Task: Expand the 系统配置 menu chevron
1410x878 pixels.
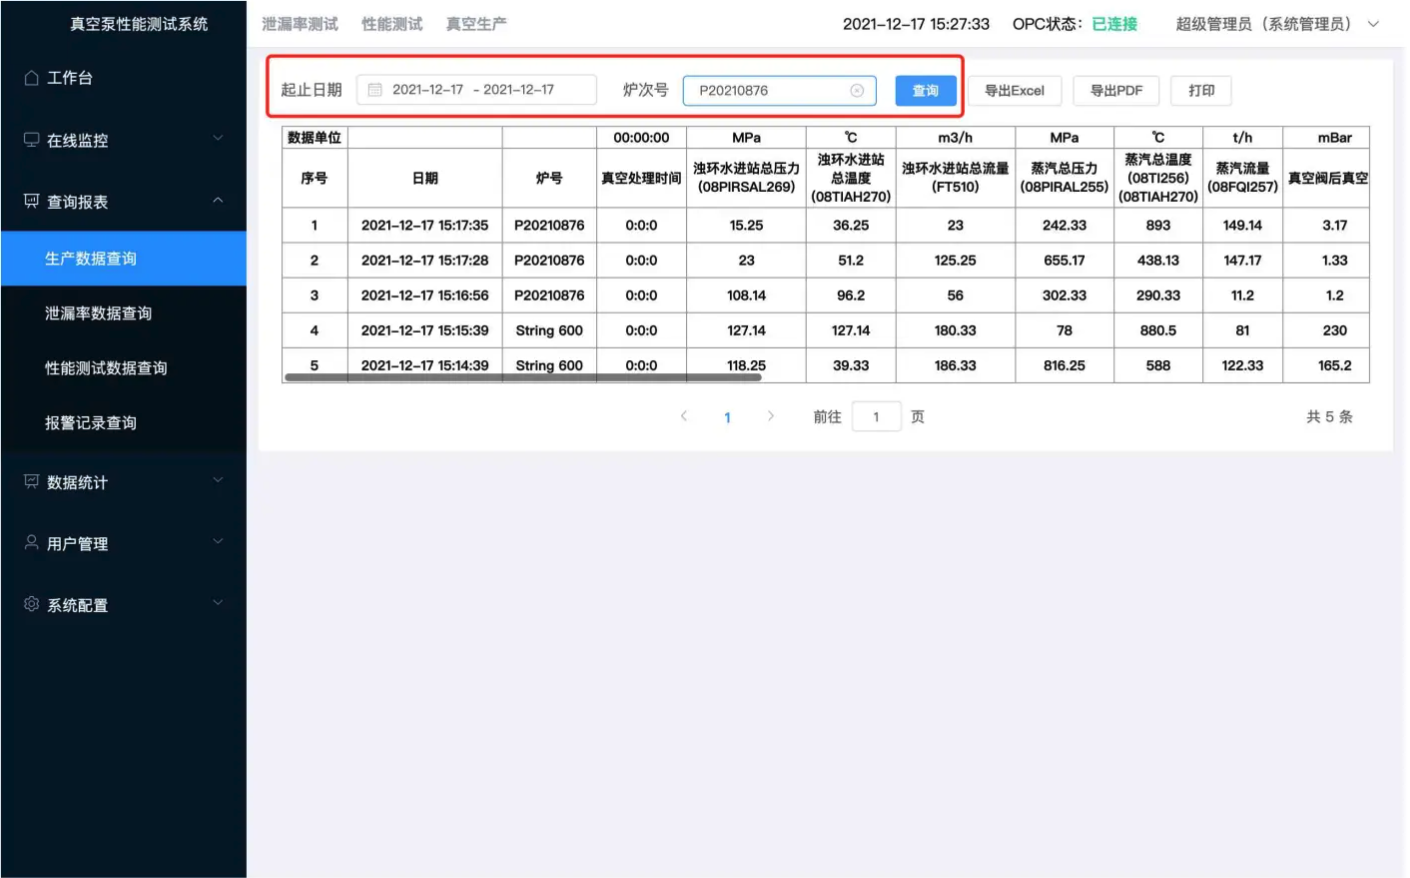Action: point(218,603)
